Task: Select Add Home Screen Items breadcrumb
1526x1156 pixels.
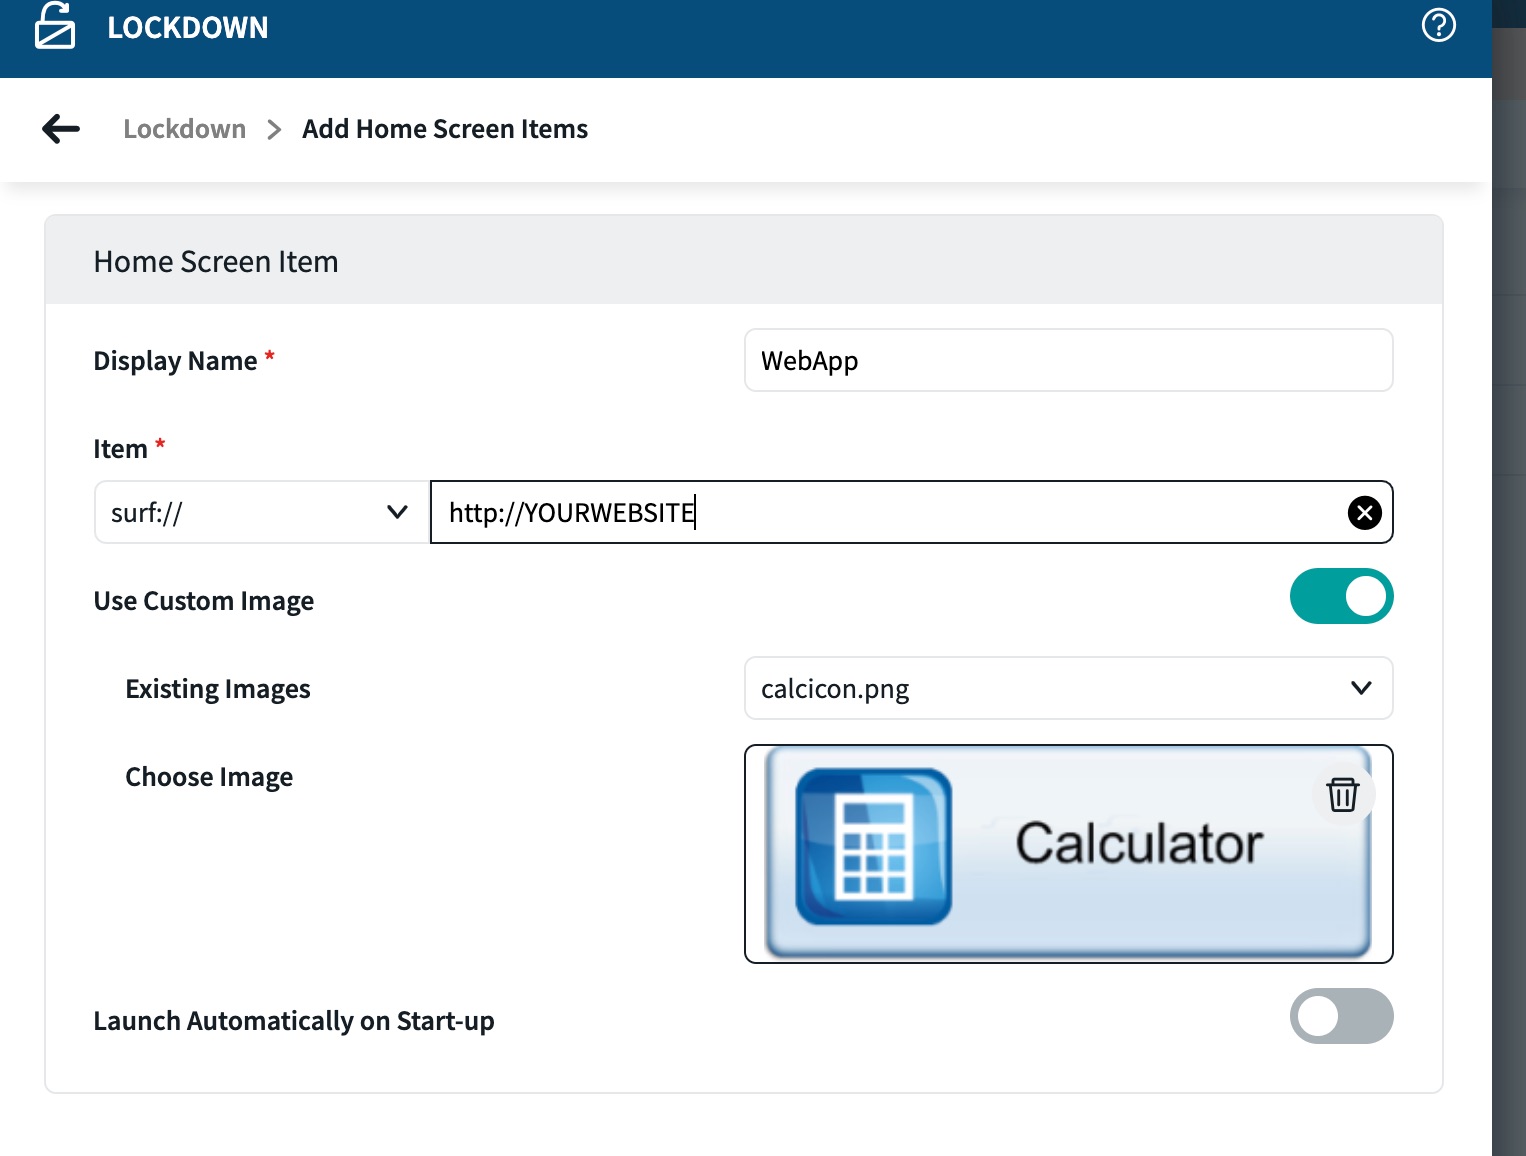Action: pyautogui.click(x=445, y=130)
